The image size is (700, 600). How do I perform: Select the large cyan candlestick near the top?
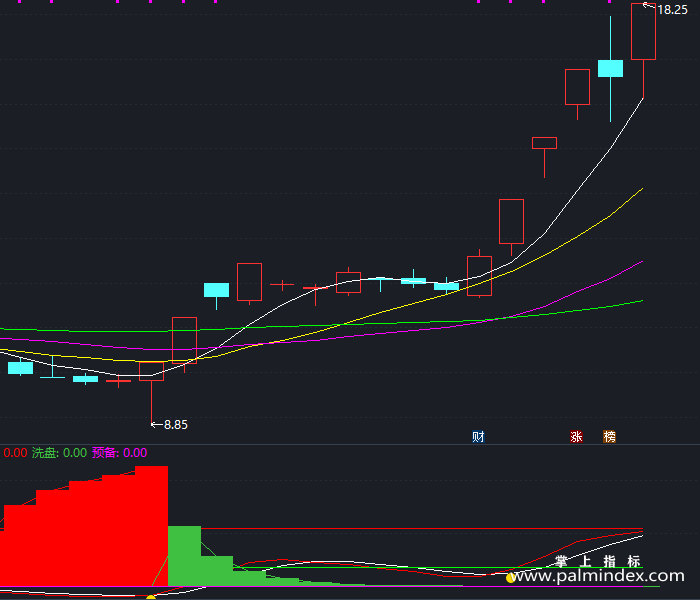[610, 68]
